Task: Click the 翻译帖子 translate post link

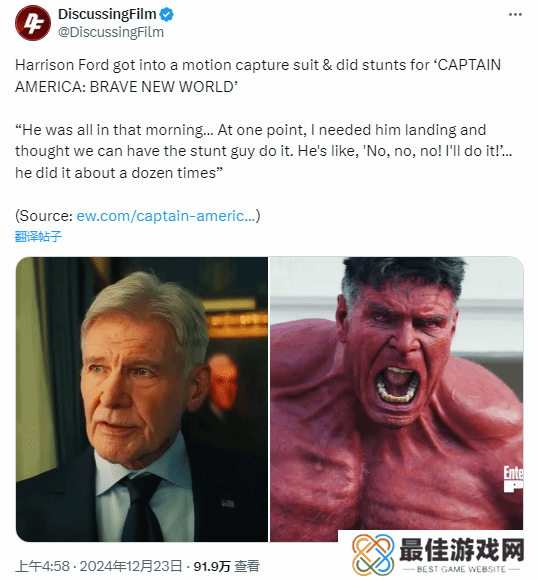Action: 38,236
